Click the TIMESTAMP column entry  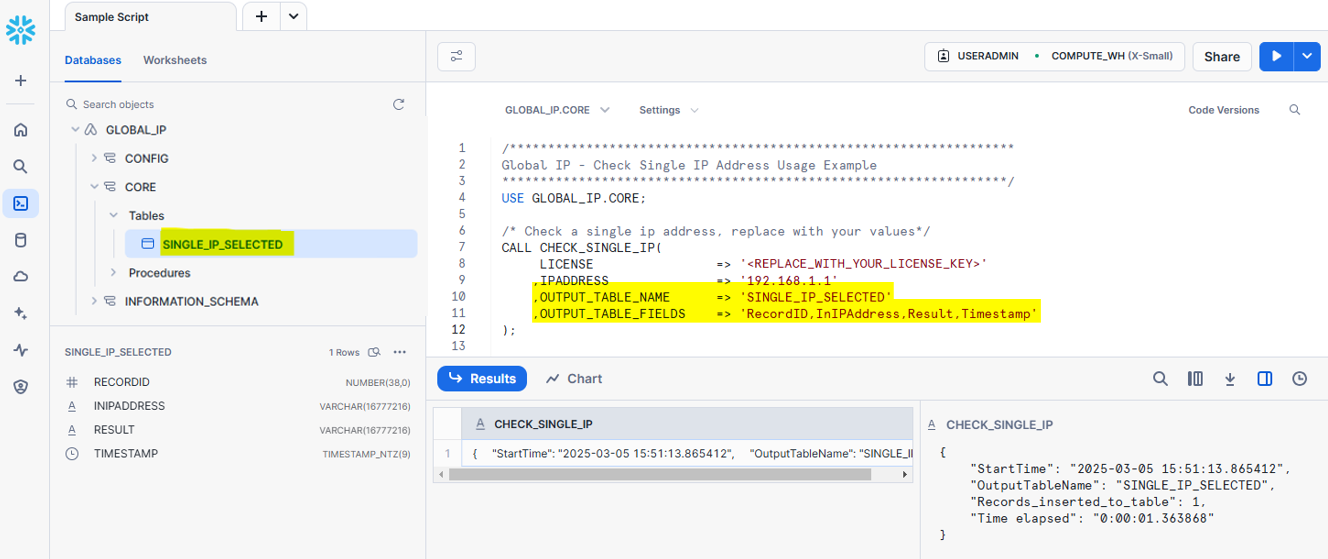(x=238, y=454)
